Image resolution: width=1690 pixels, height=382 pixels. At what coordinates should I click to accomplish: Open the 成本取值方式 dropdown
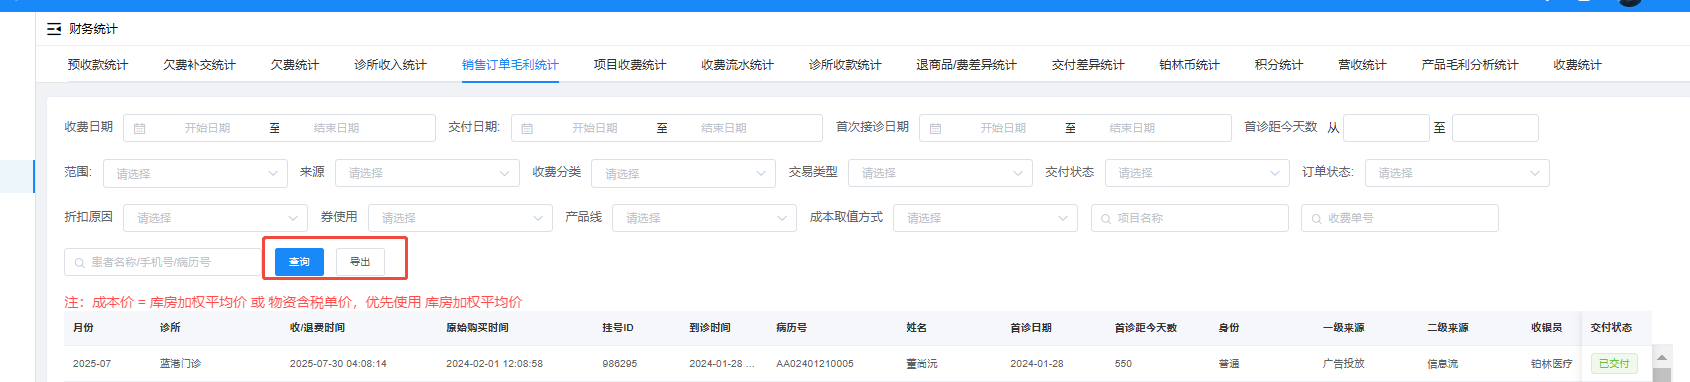click(x=985, y=218)
